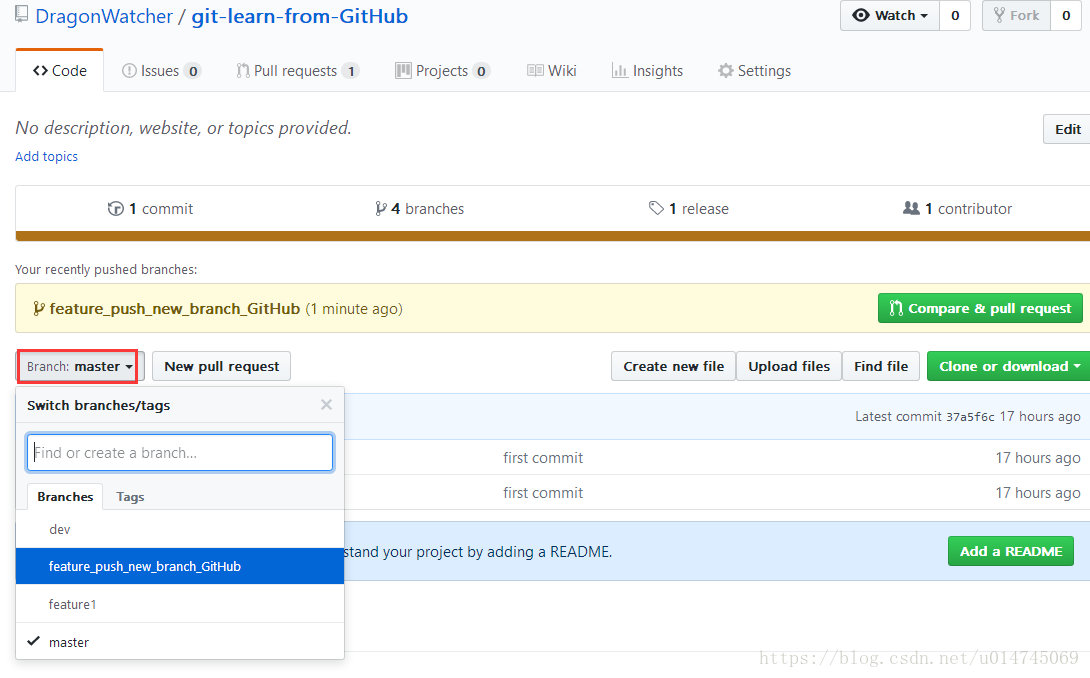Click the language color bar
Screen dimensions: 1090x678
point(553,236)
